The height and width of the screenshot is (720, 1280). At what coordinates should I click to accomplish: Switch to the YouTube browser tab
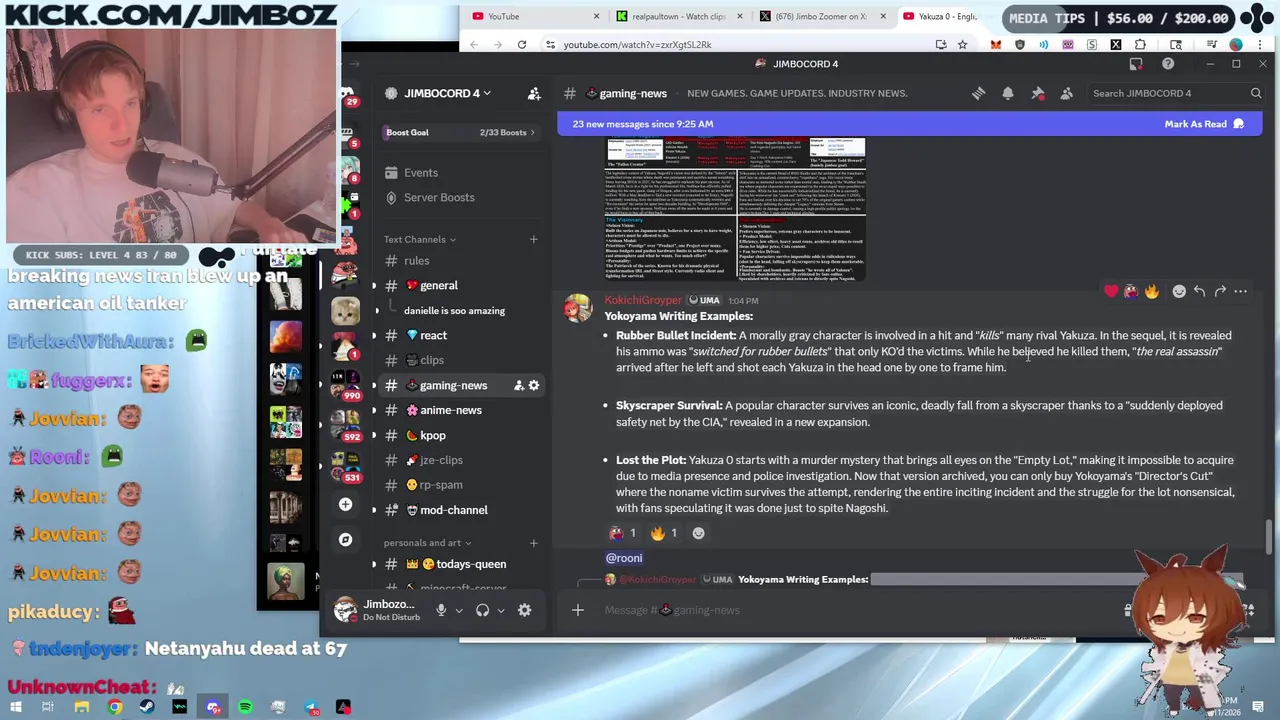pyautogui.click(x=533, y=16)
